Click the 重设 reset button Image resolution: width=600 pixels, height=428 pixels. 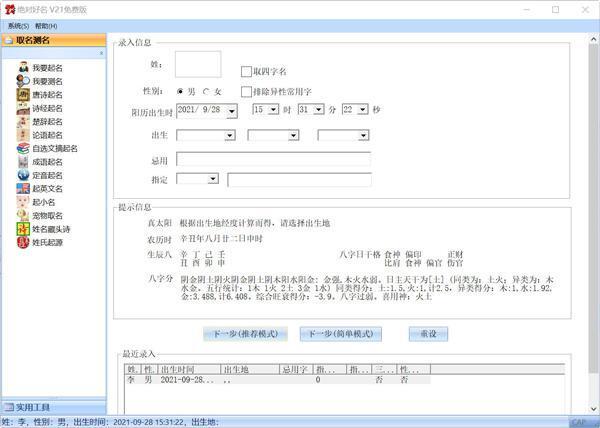tap(427, 333)
